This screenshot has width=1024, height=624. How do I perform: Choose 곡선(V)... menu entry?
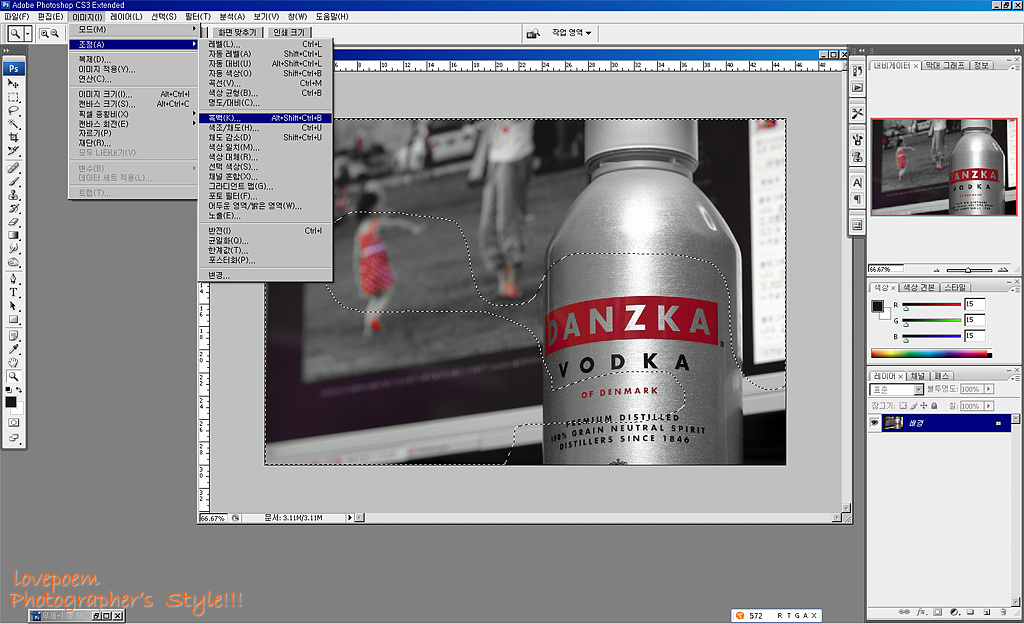[266, 84]
